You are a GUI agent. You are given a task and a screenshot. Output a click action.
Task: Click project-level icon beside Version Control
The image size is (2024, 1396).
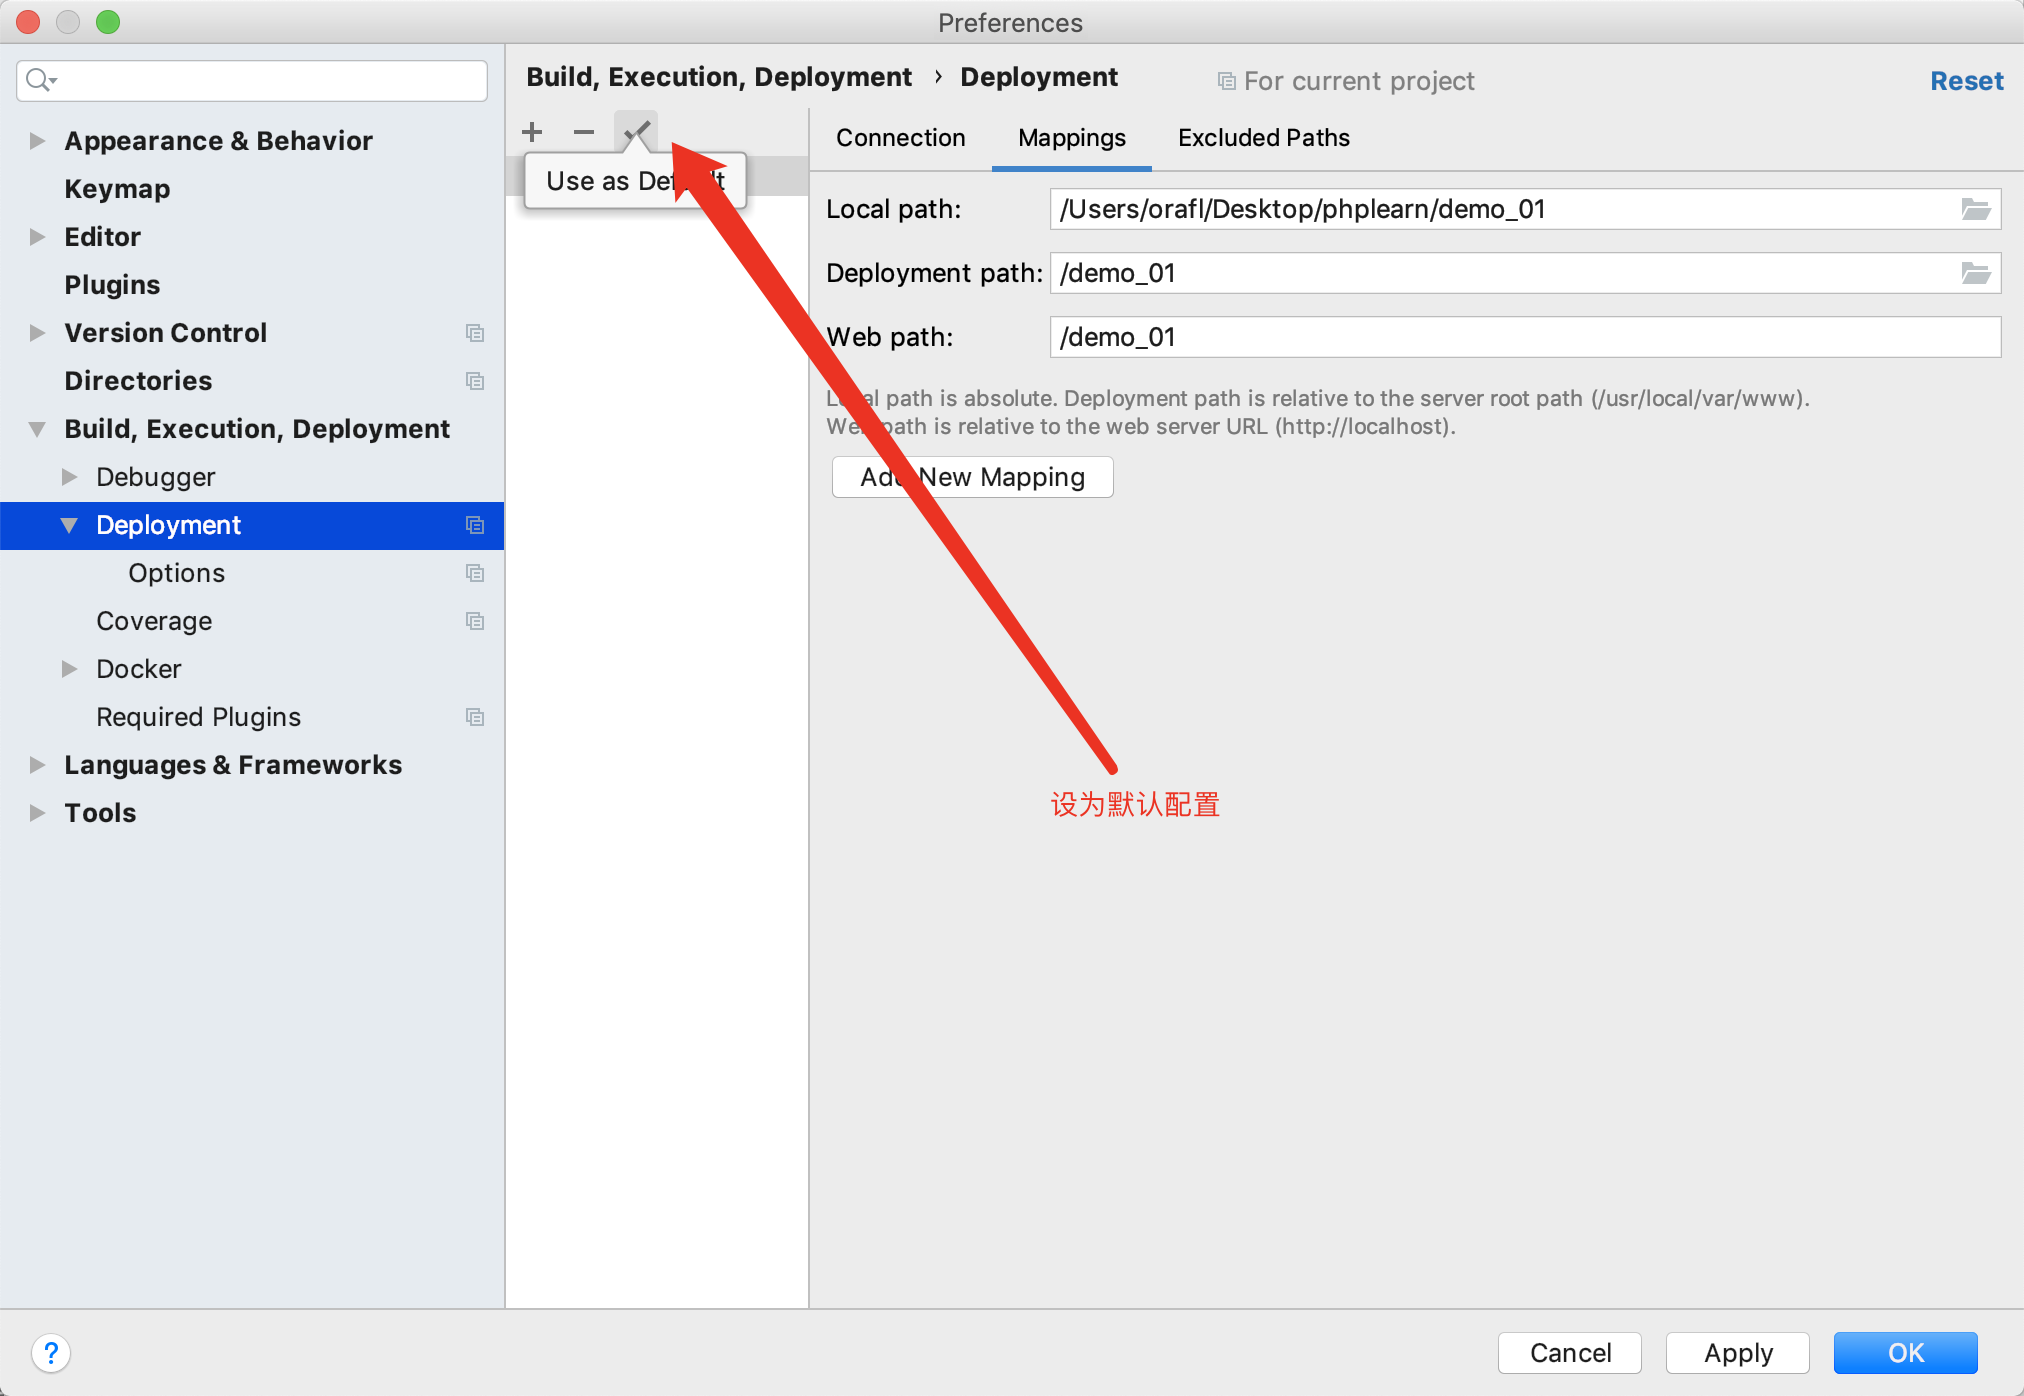pyautogui.click(x=475, y=333)
